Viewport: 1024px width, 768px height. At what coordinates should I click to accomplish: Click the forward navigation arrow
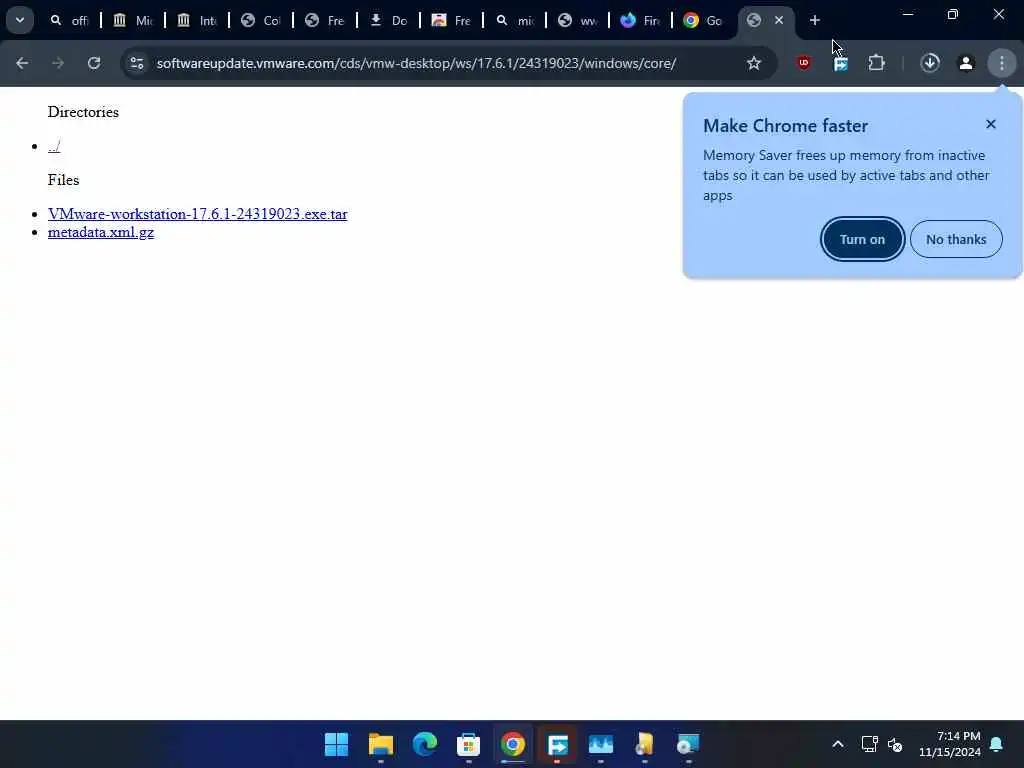[x=58, y=63]
